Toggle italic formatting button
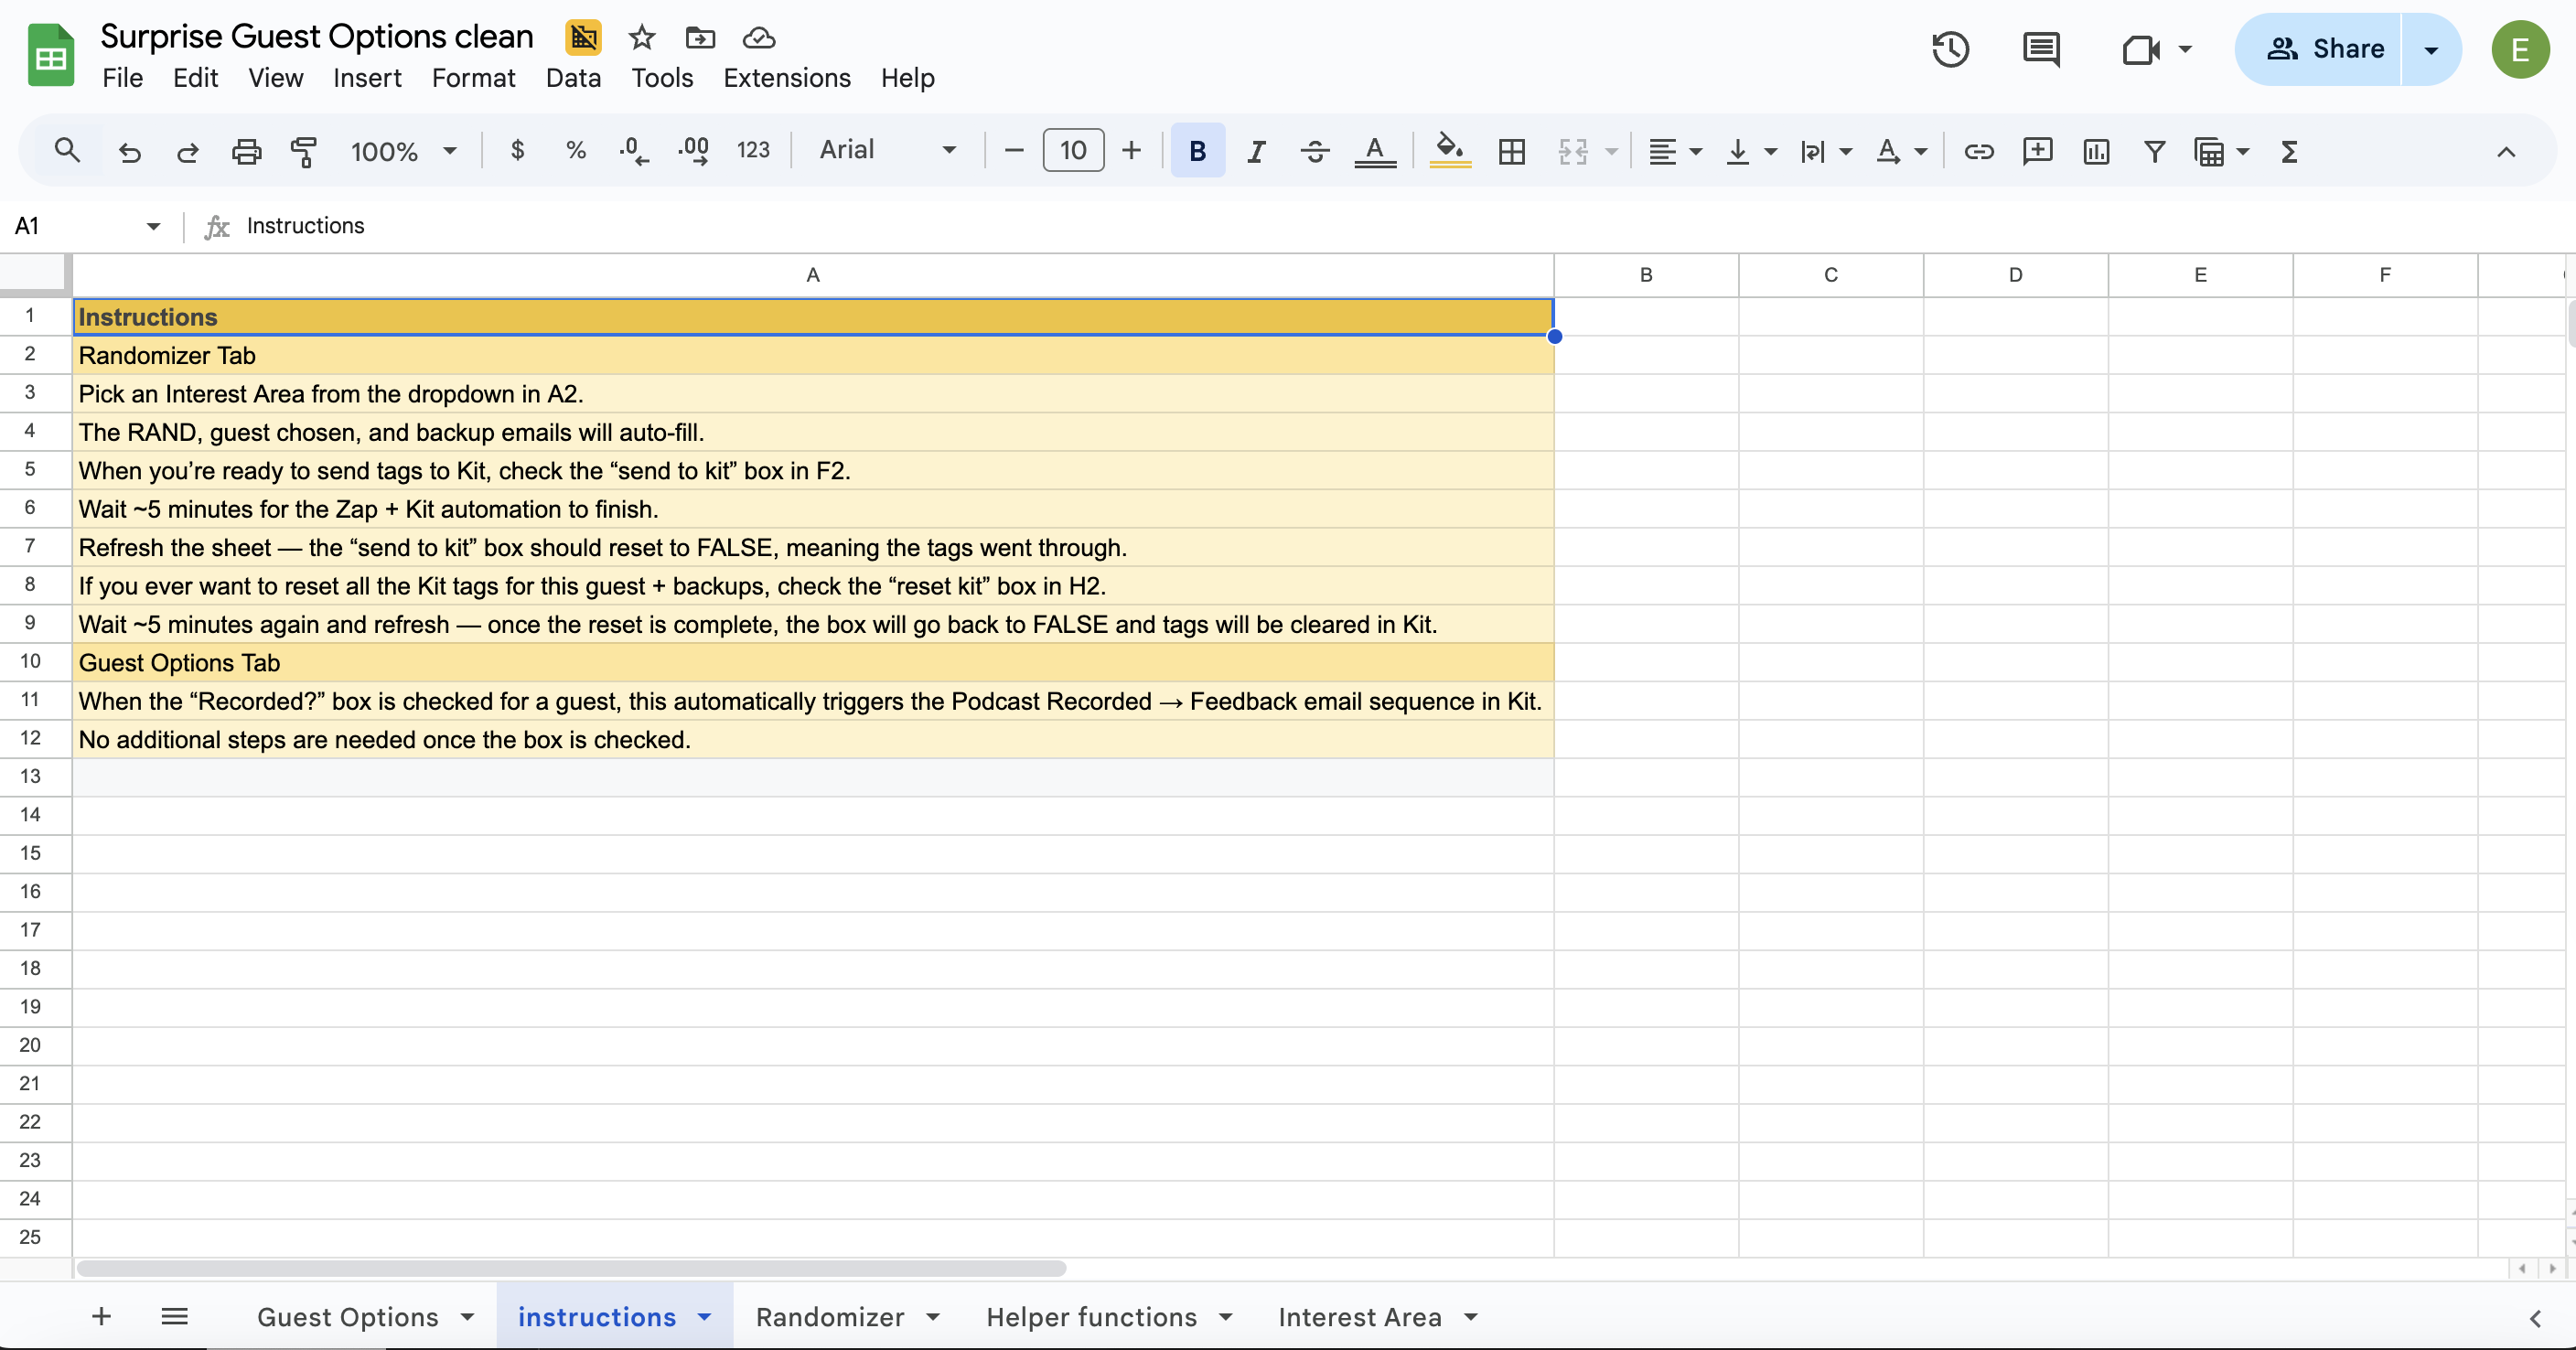The image size is (2576, 1350). click(x=1256, y=151)
